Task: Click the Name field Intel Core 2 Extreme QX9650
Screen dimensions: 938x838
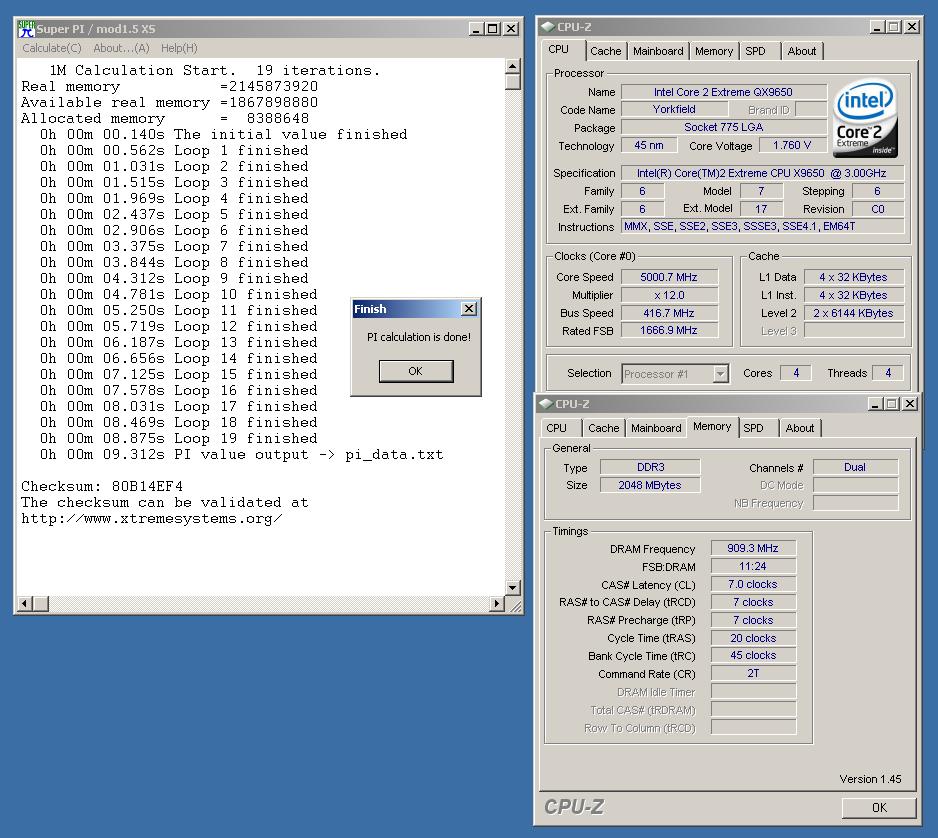Action: click(724, 92)
